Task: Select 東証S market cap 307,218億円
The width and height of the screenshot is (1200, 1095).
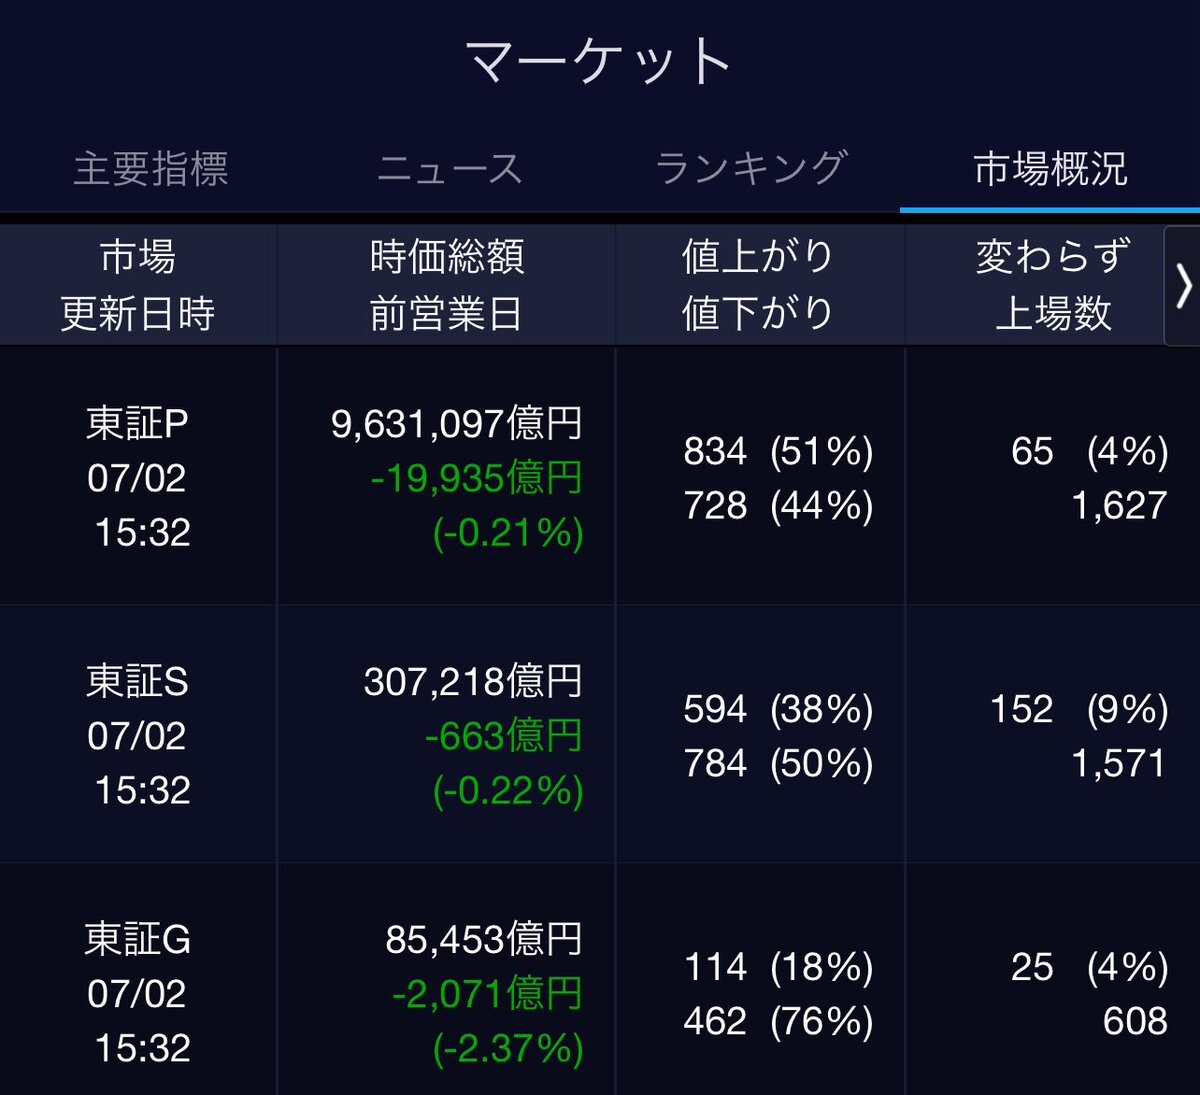Action: tap(473, 682)
